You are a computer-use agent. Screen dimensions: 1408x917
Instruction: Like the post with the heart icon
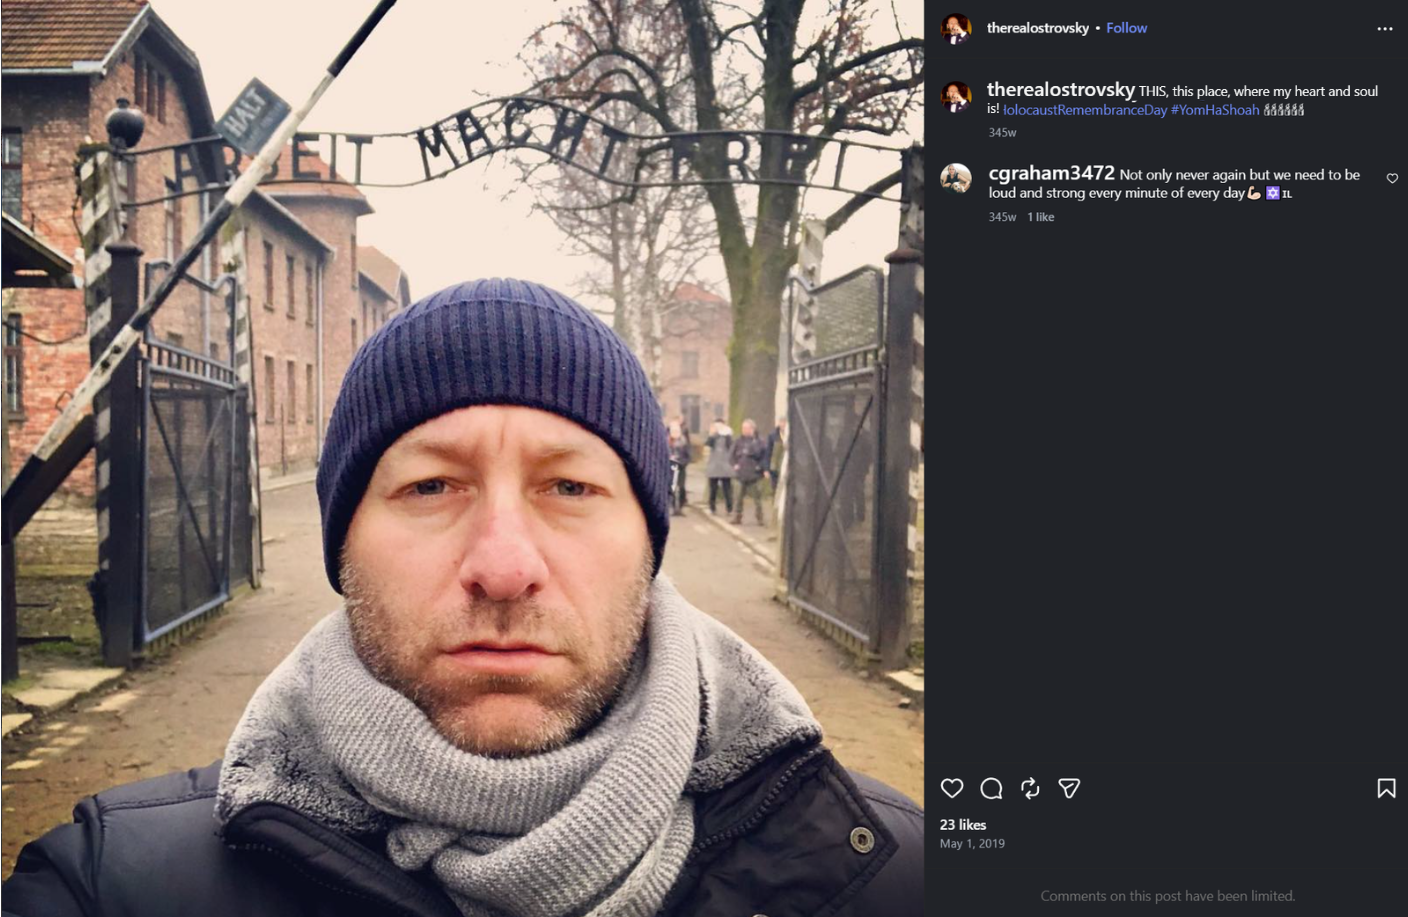[x=952, y=788]
